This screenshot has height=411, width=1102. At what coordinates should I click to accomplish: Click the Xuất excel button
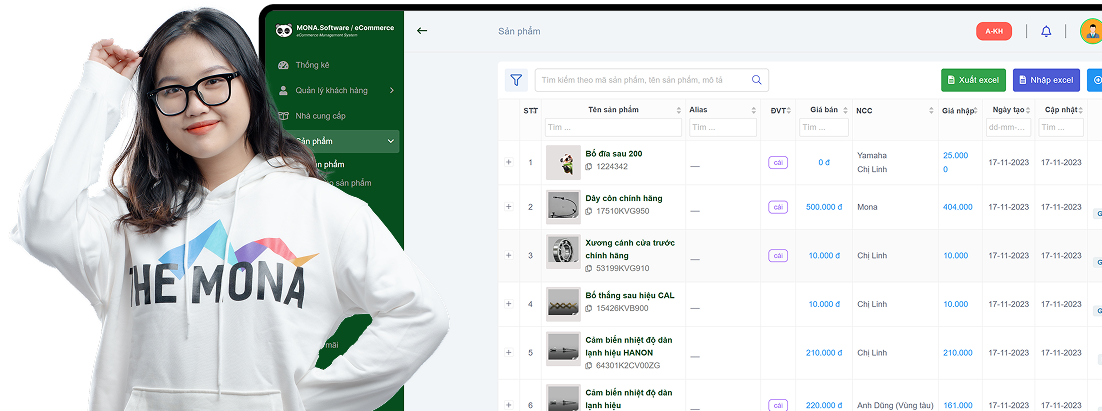point(973,80)
